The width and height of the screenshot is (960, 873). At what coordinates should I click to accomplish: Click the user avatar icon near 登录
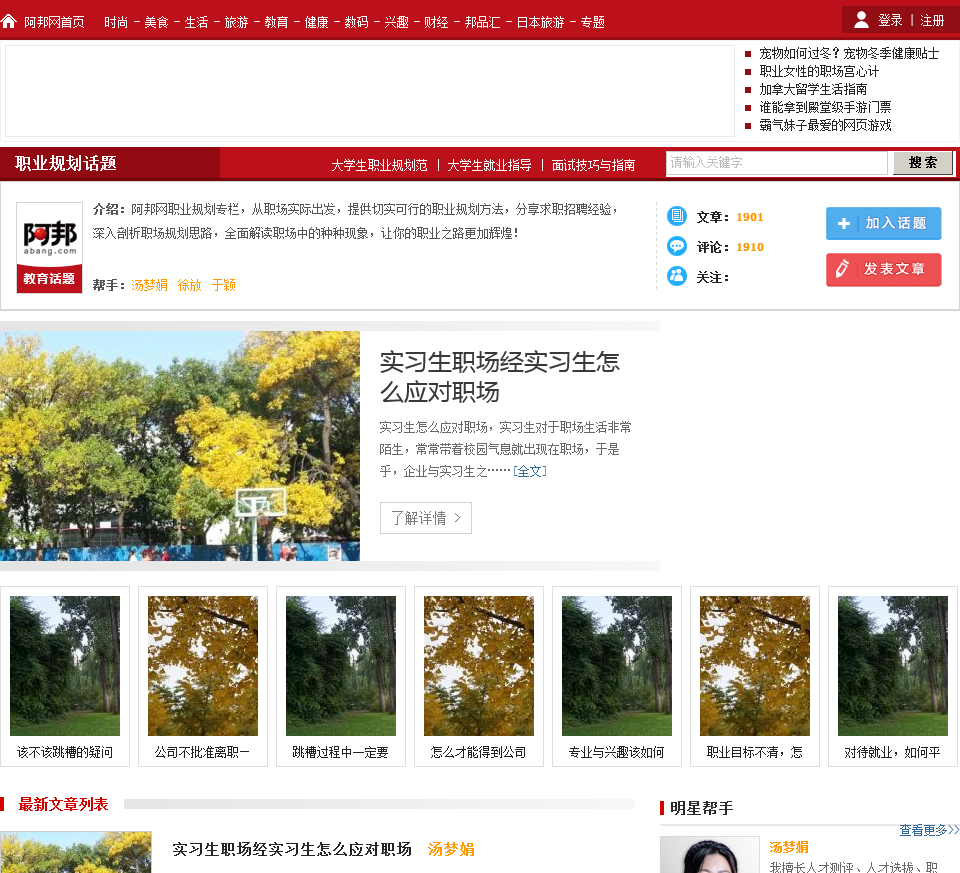coord(861,20)
